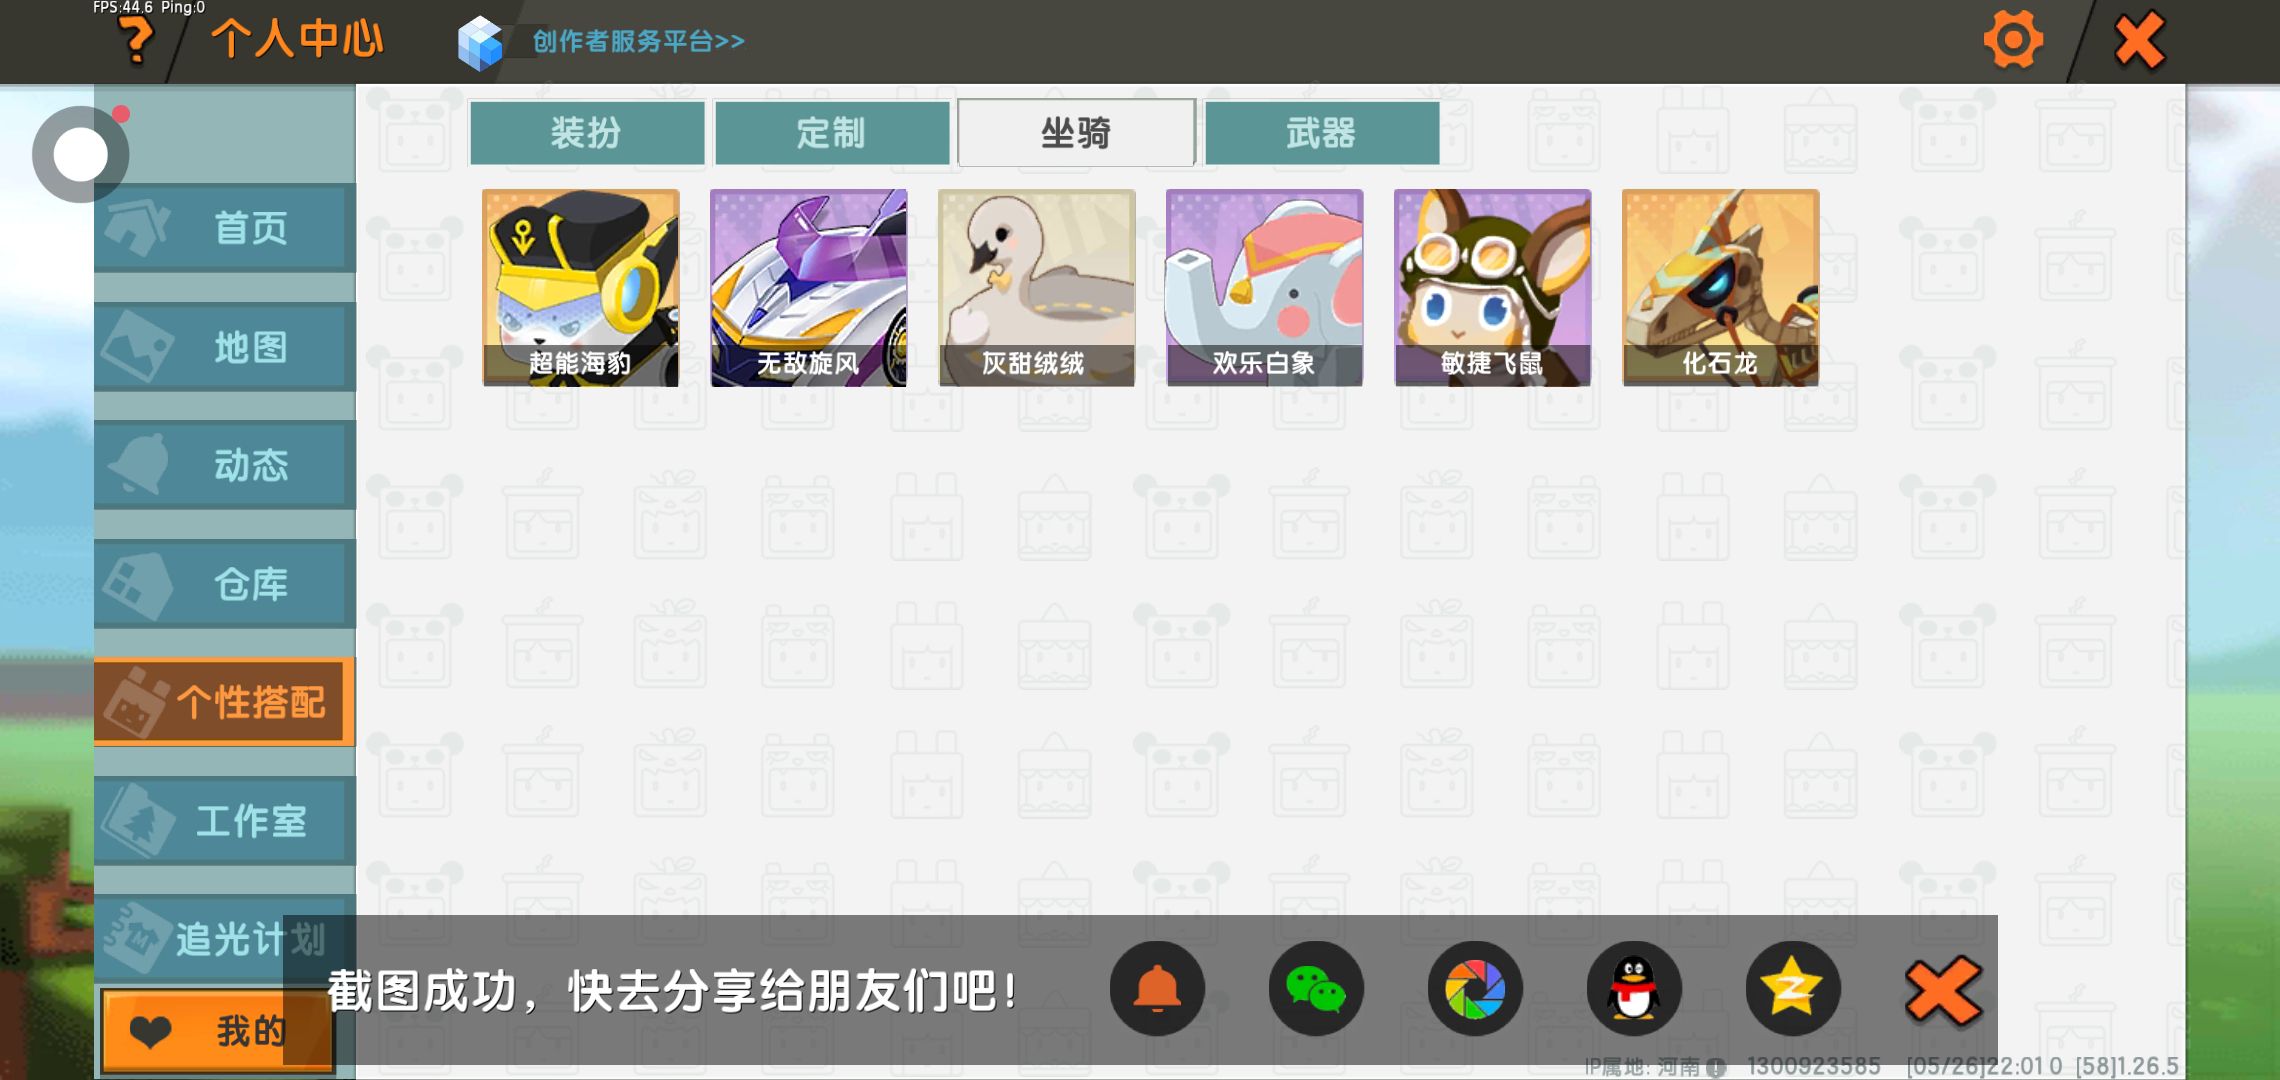This screenshot has height=1080, width=2280.
Task: Share to Qzone star icon
Action: point(1793,989)
